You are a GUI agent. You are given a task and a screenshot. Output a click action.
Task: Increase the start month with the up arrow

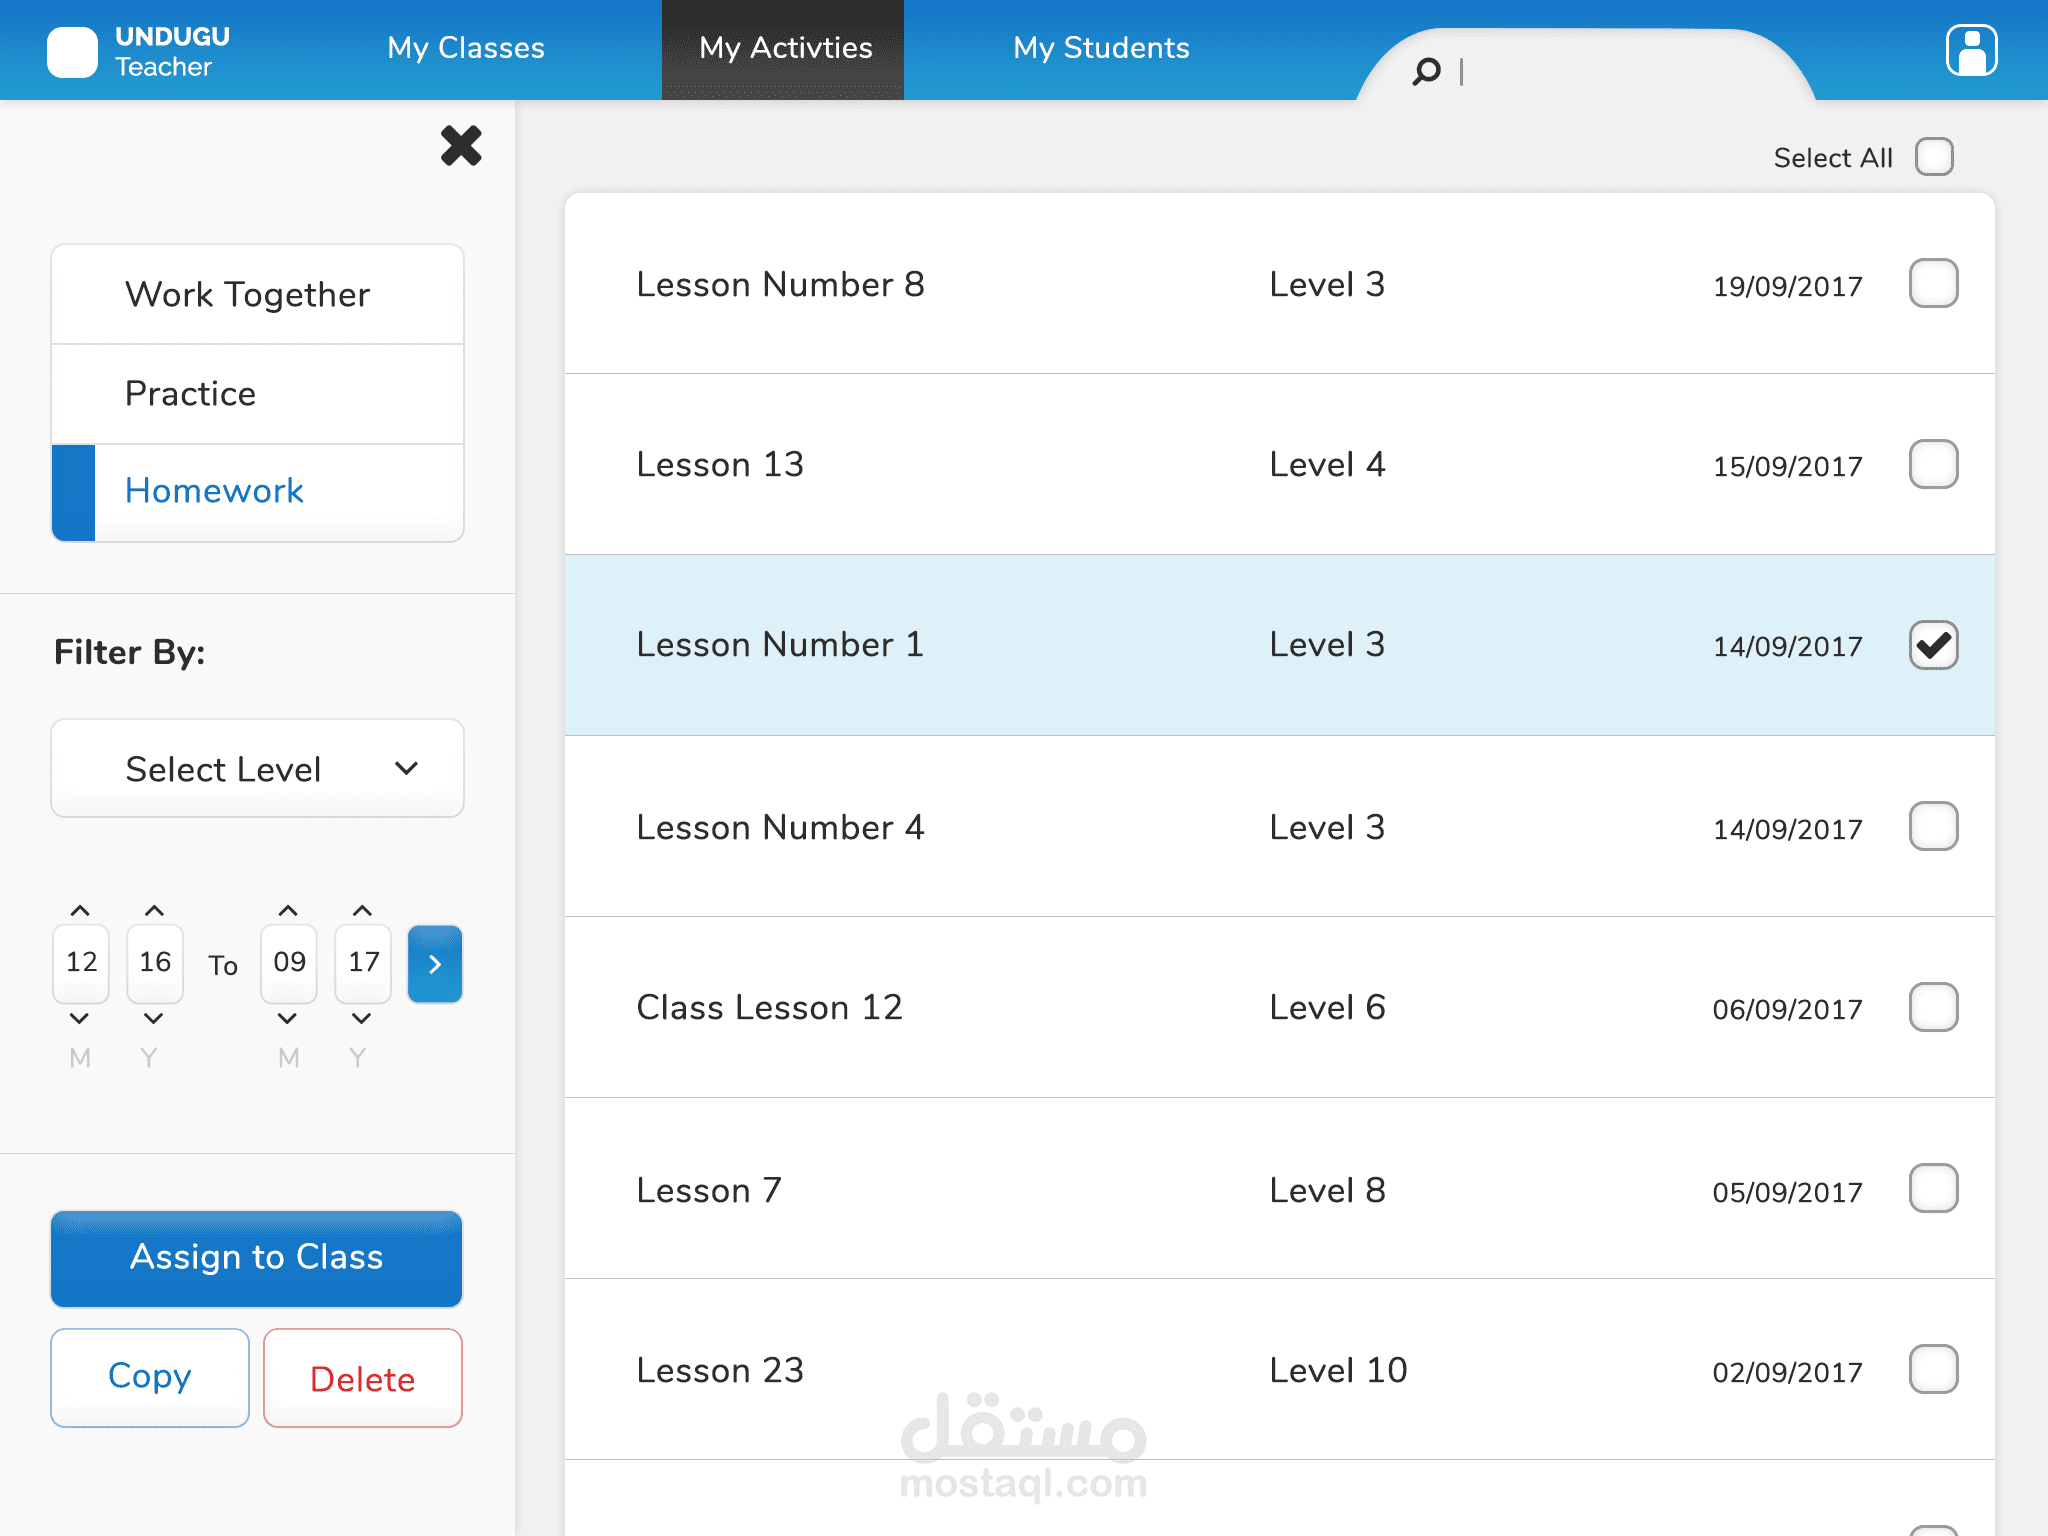(80, 911)
